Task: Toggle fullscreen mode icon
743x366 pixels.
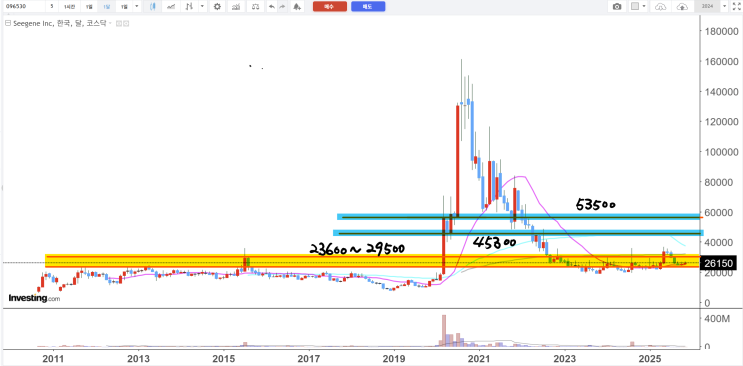Action: pyautogui.click(x=737, y=7)
